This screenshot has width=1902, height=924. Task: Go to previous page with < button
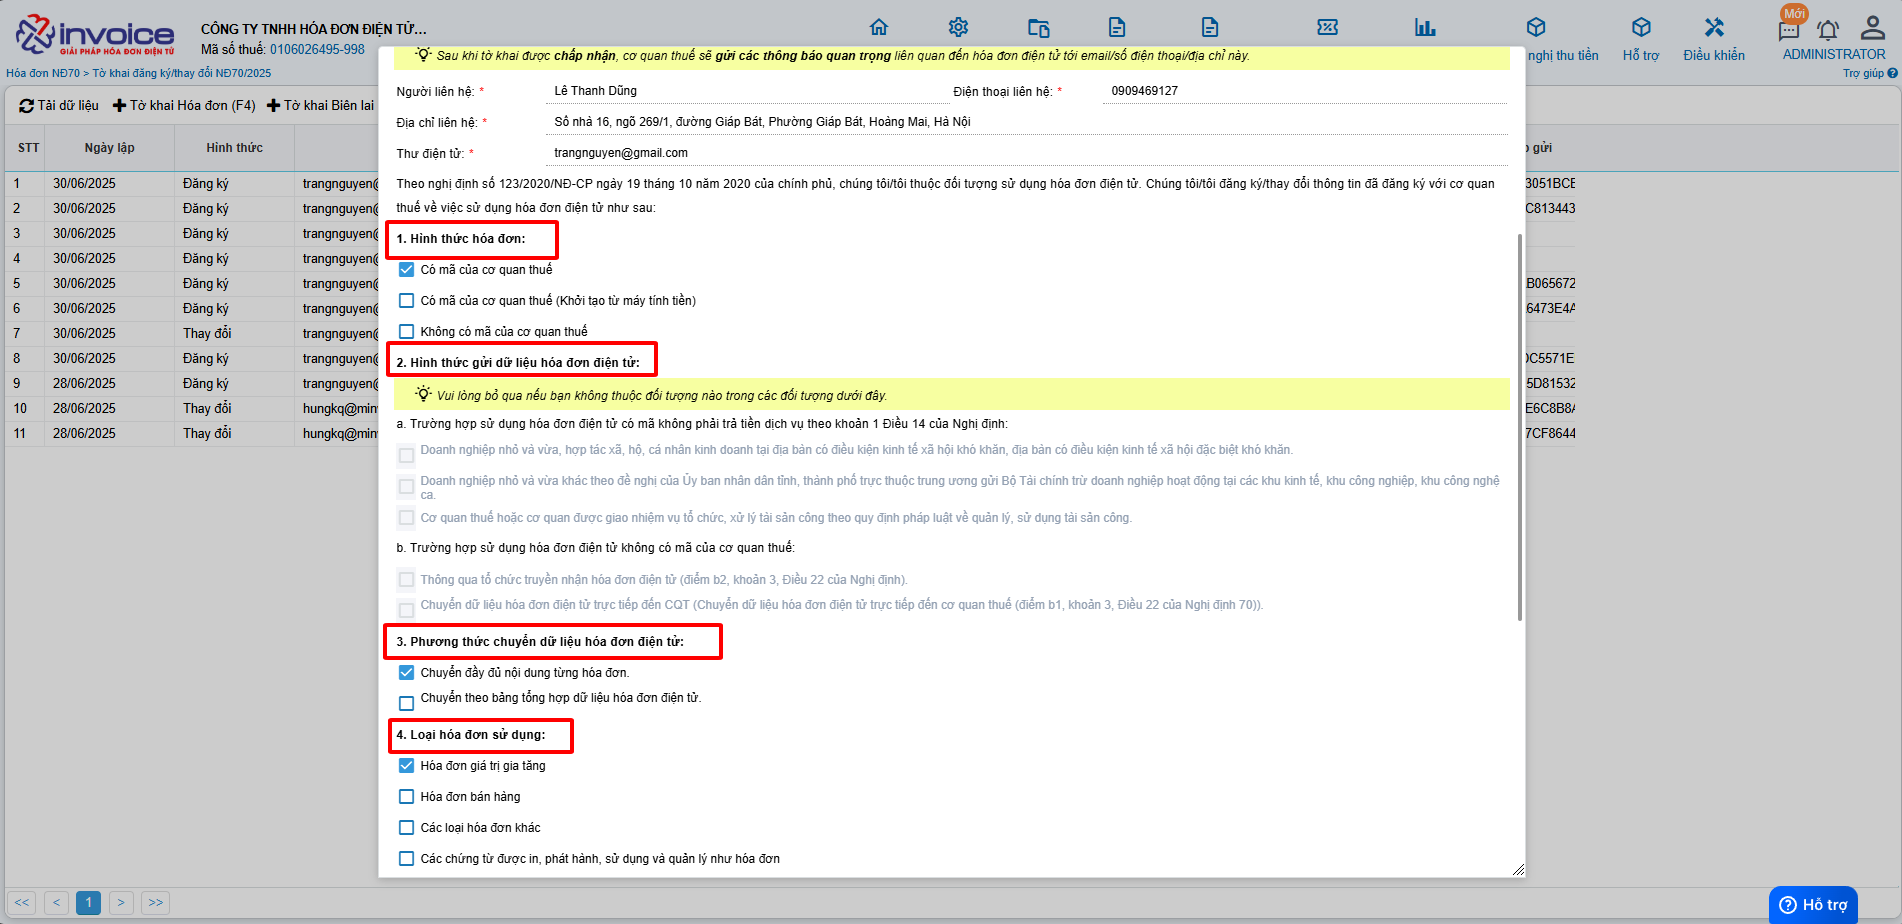click(x=57, y=903)
